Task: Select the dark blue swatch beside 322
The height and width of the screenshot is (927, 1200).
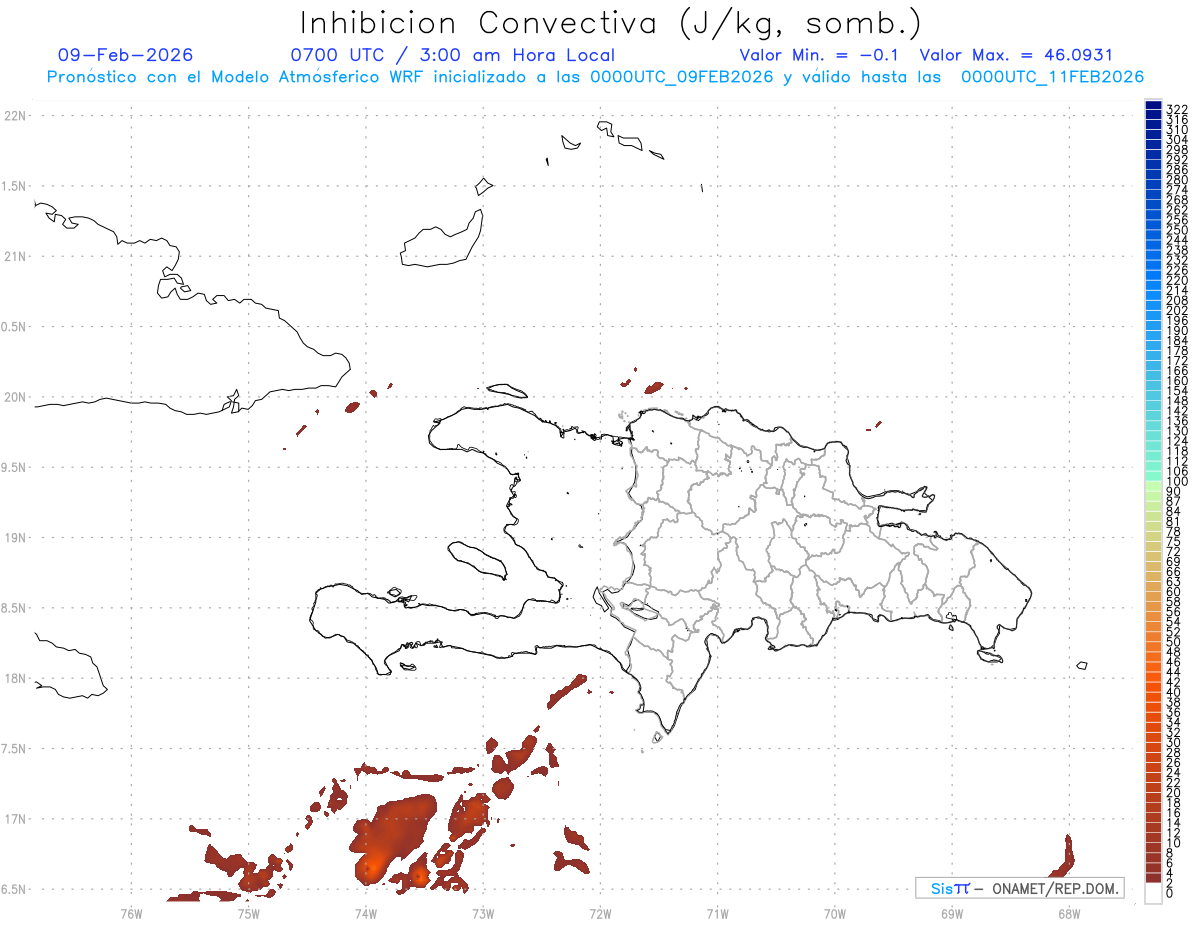Action: tap(1153, 106)
